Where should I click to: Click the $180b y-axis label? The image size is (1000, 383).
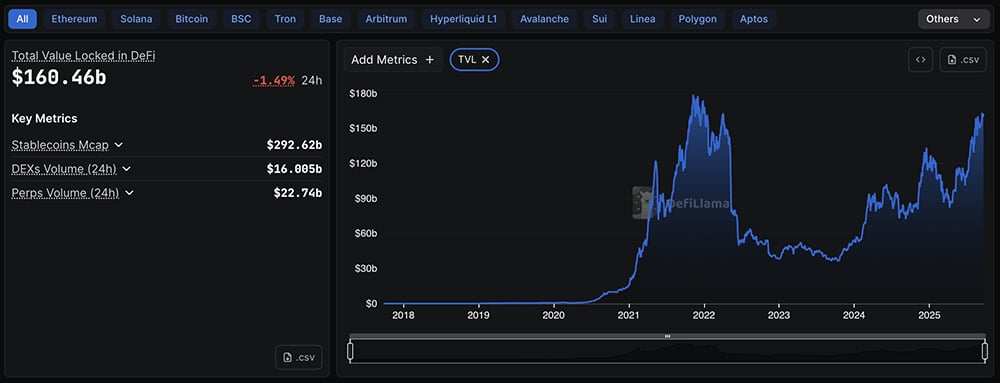point(364,94)
